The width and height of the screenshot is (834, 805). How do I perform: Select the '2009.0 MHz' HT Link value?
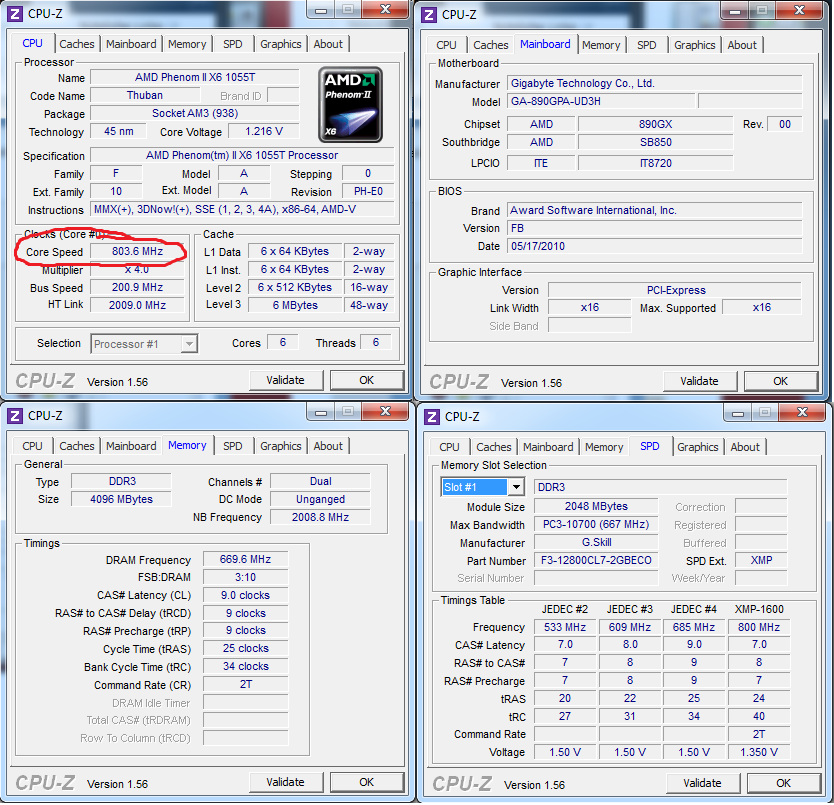click(137, 305)
